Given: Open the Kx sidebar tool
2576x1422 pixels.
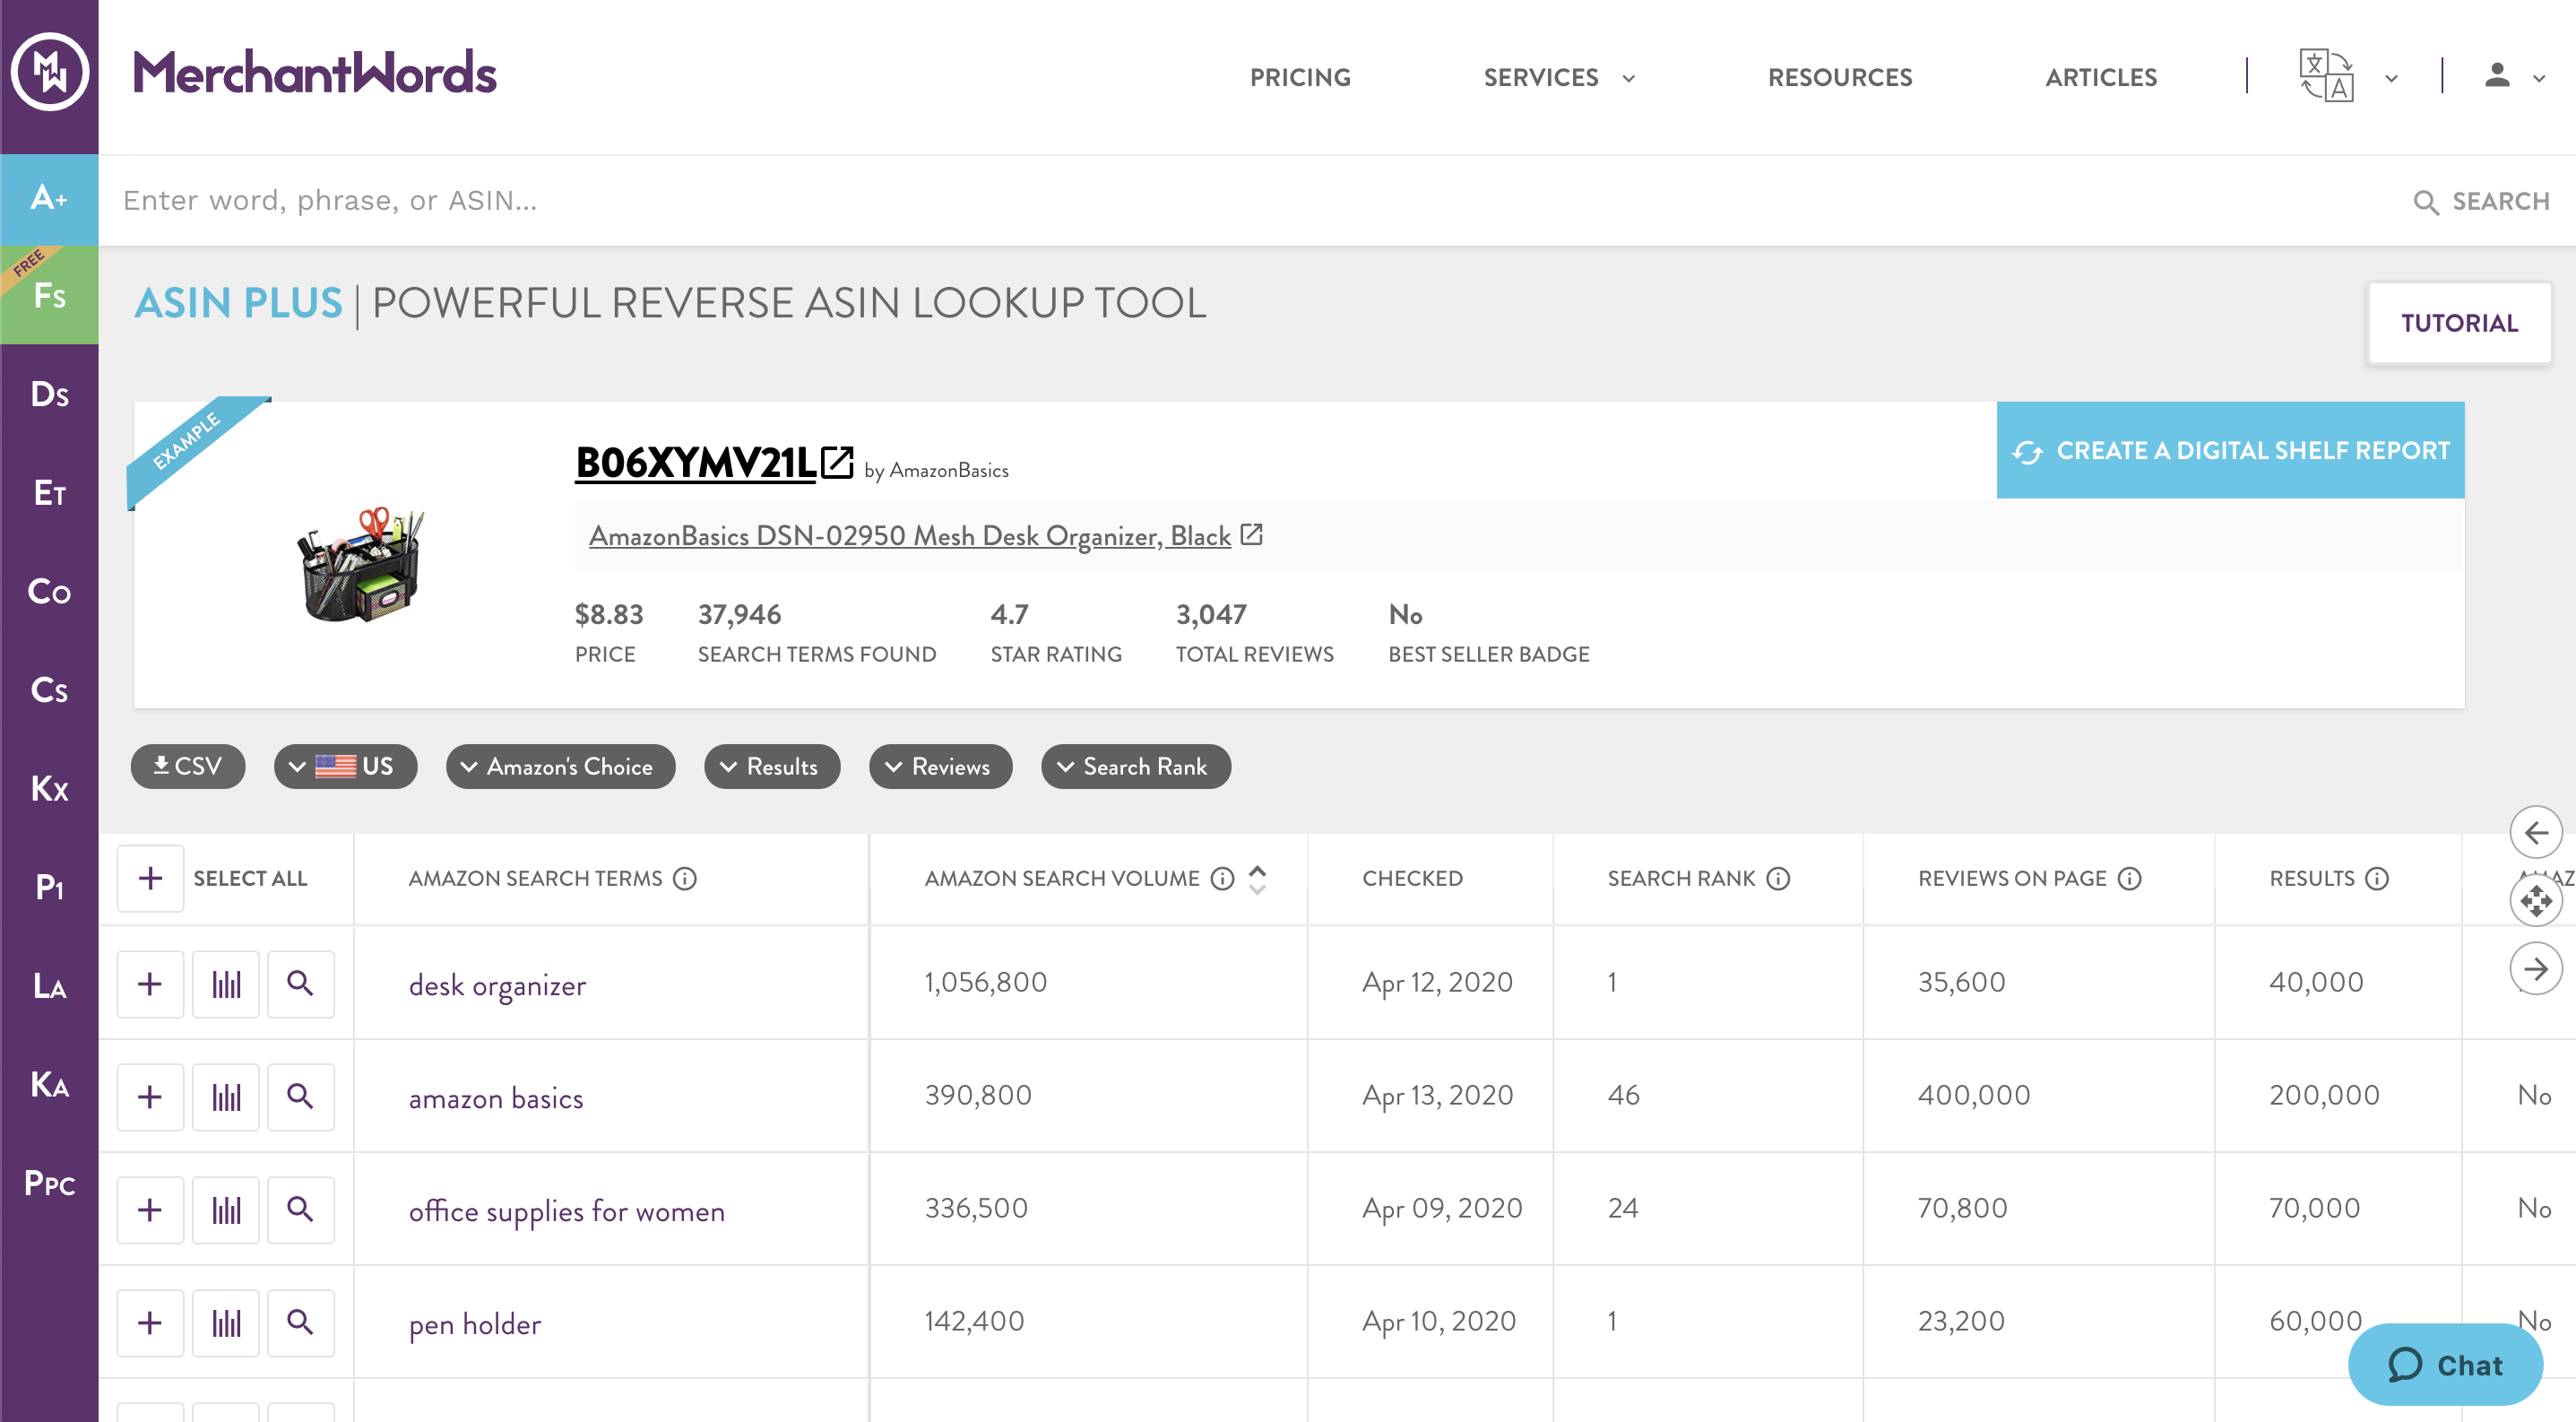Looking at the screenshot, I should pos(49,788).
